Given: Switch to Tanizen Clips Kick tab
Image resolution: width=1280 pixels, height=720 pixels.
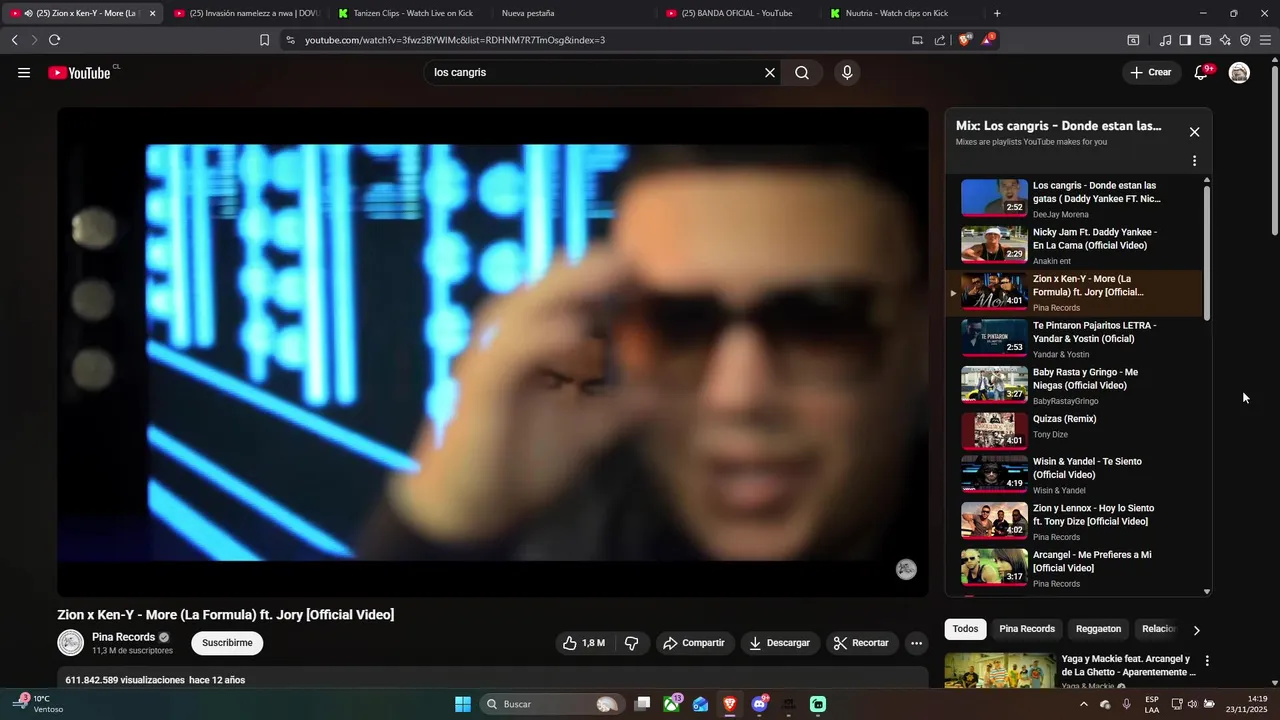Looking at the screenshot, I should (x=410, y=13).
